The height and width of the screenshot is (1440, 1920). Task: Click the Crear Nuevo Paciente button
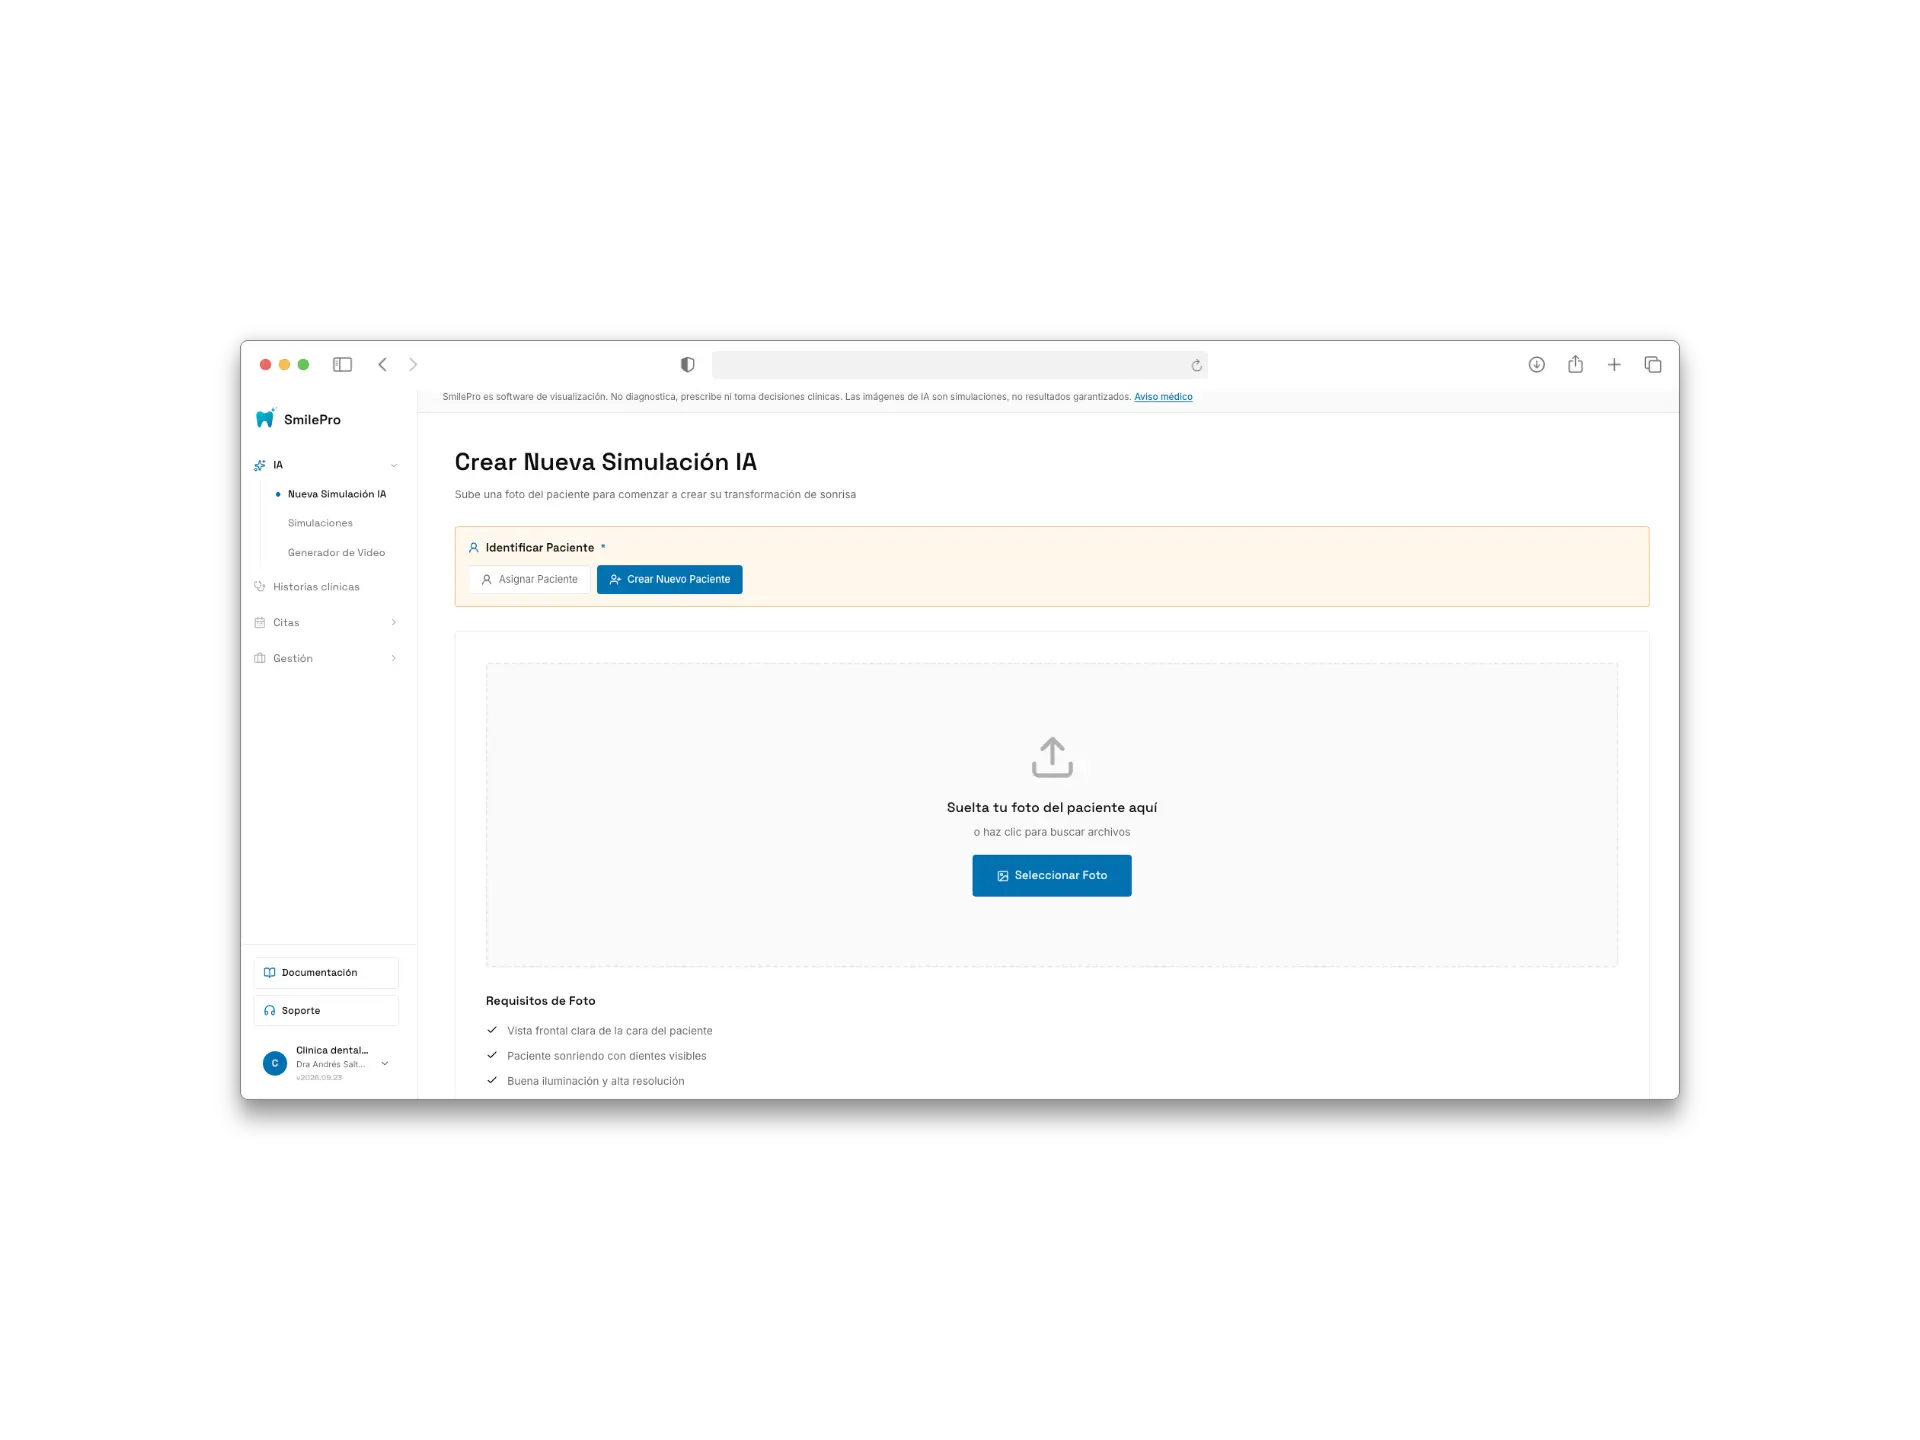(x=670, y=579)
